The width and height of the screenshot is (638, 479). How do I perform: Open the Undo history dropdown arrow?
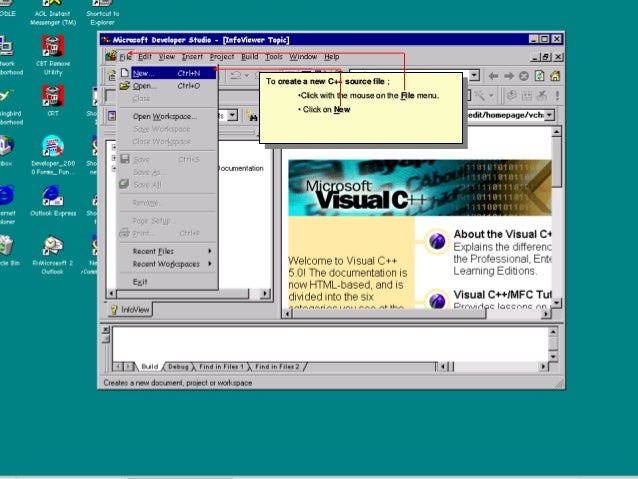[247, 76]
